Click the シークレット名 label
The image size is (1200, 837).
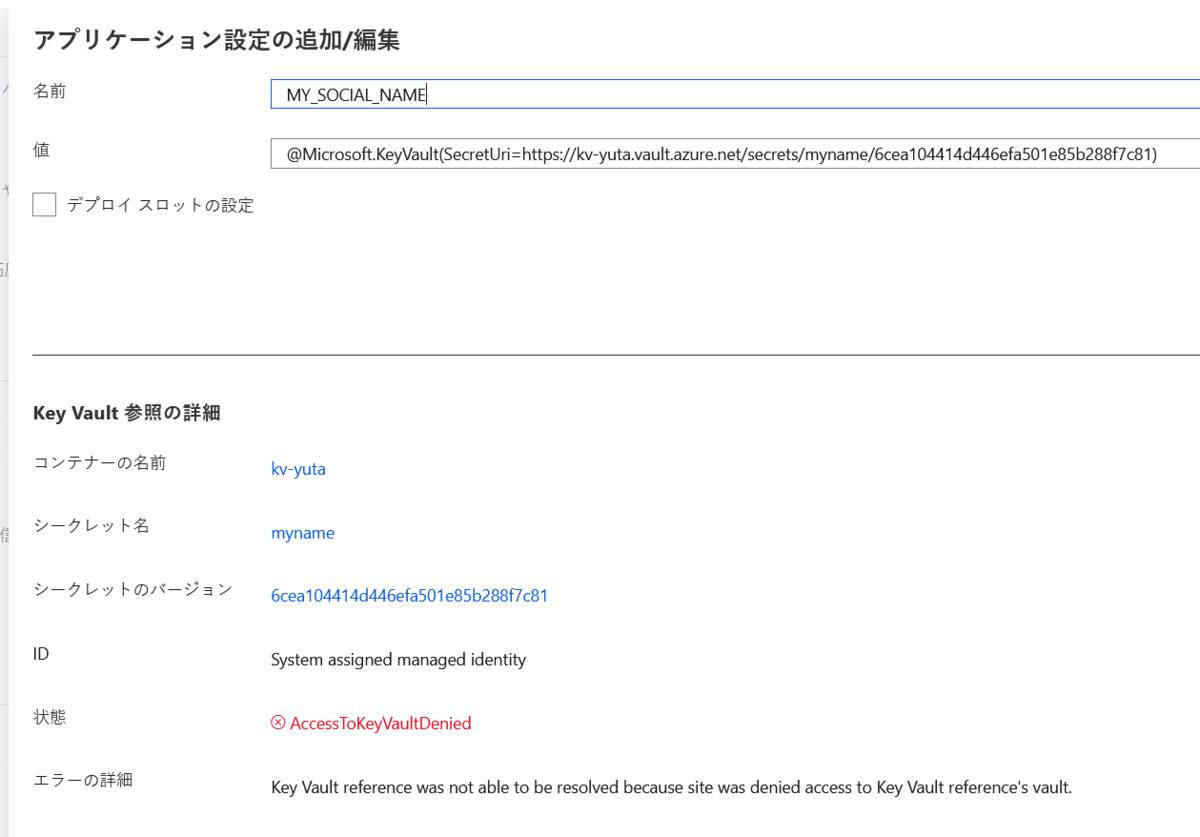(91, 527)
